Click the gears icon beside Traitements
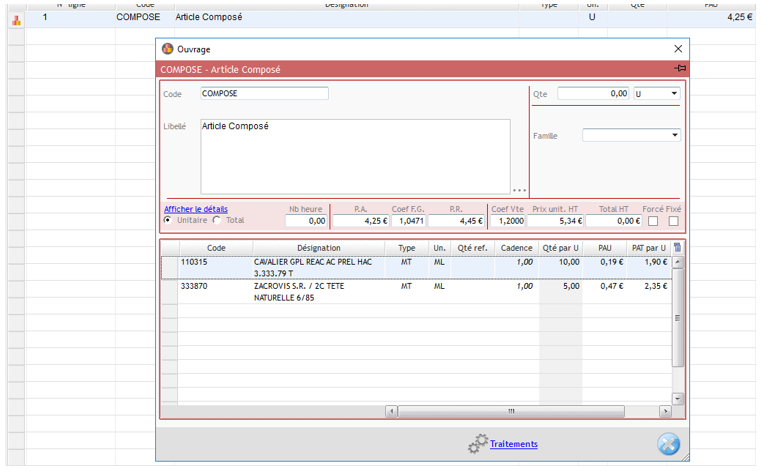The height and width of the screenshot is (472, 767). click(x=478, y=444)
